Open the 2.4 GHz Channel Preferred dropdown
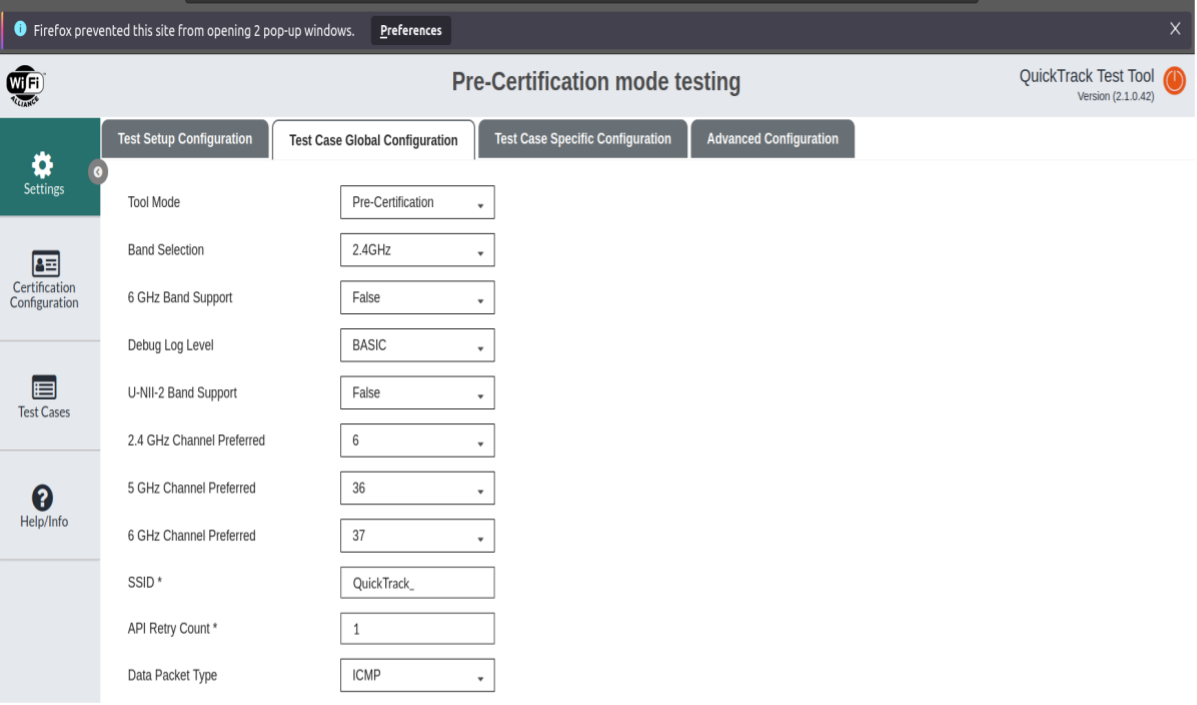Screen dimensions: 1197x705 (x=417, y=440)
